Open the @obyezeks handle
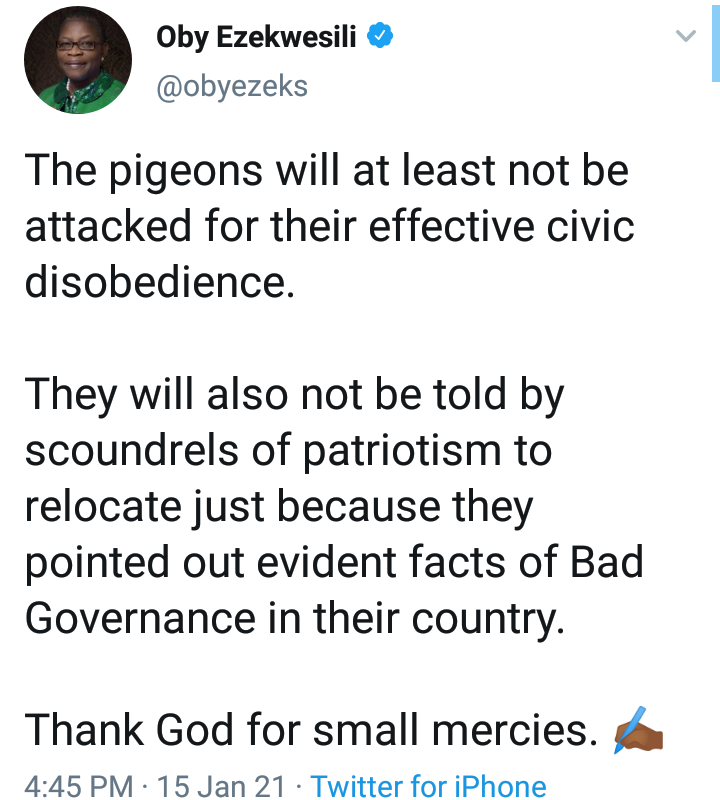 click(x=232, y=86)
